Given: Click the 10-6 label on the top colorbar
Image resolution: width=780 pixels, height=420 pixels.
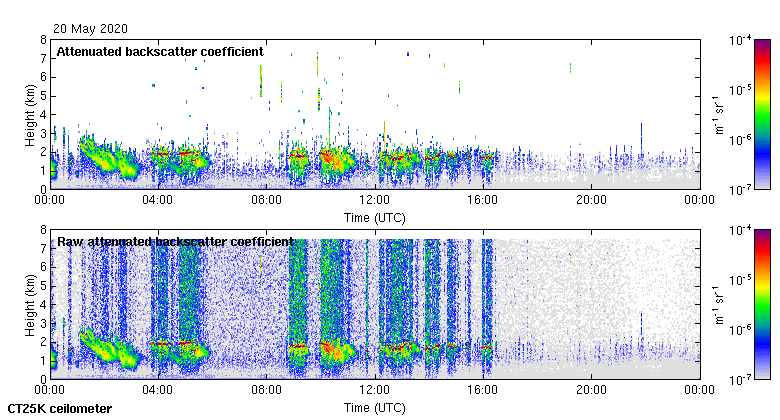Looking at the screenshot, I should (x=740, y=140).
